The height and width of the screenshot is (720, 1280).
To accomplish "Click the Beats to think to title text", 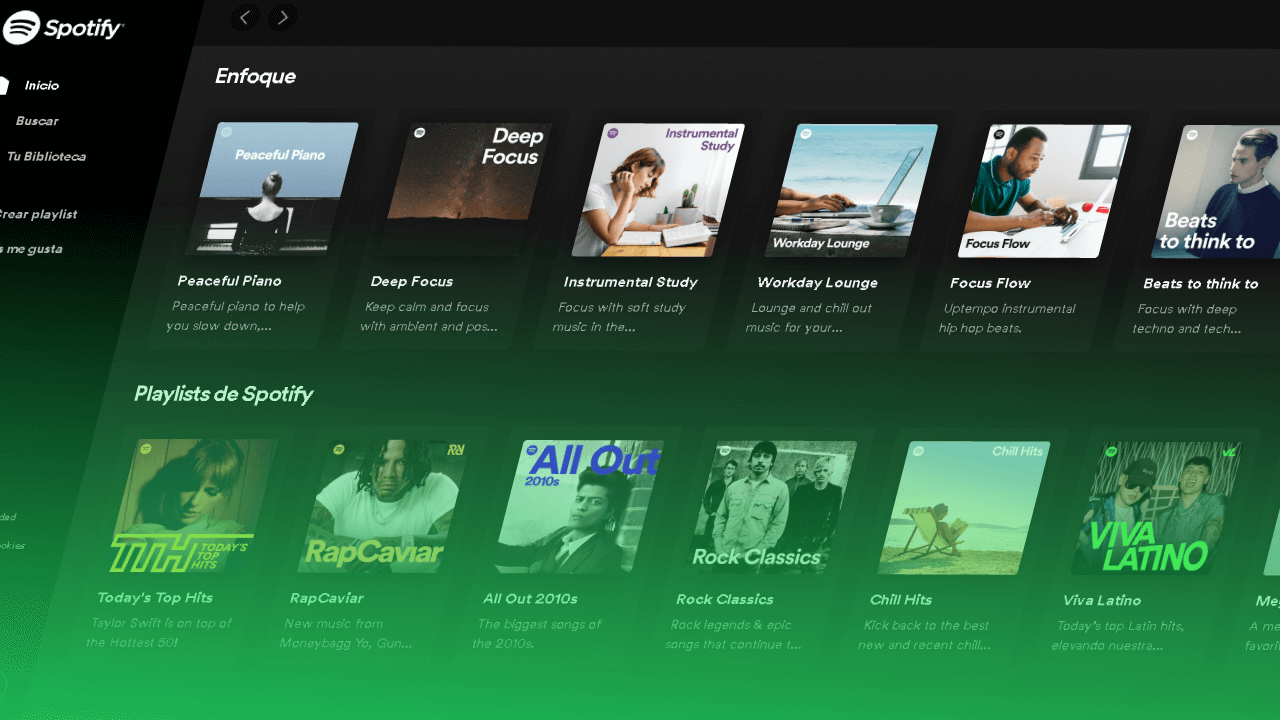I will 1201,284.
